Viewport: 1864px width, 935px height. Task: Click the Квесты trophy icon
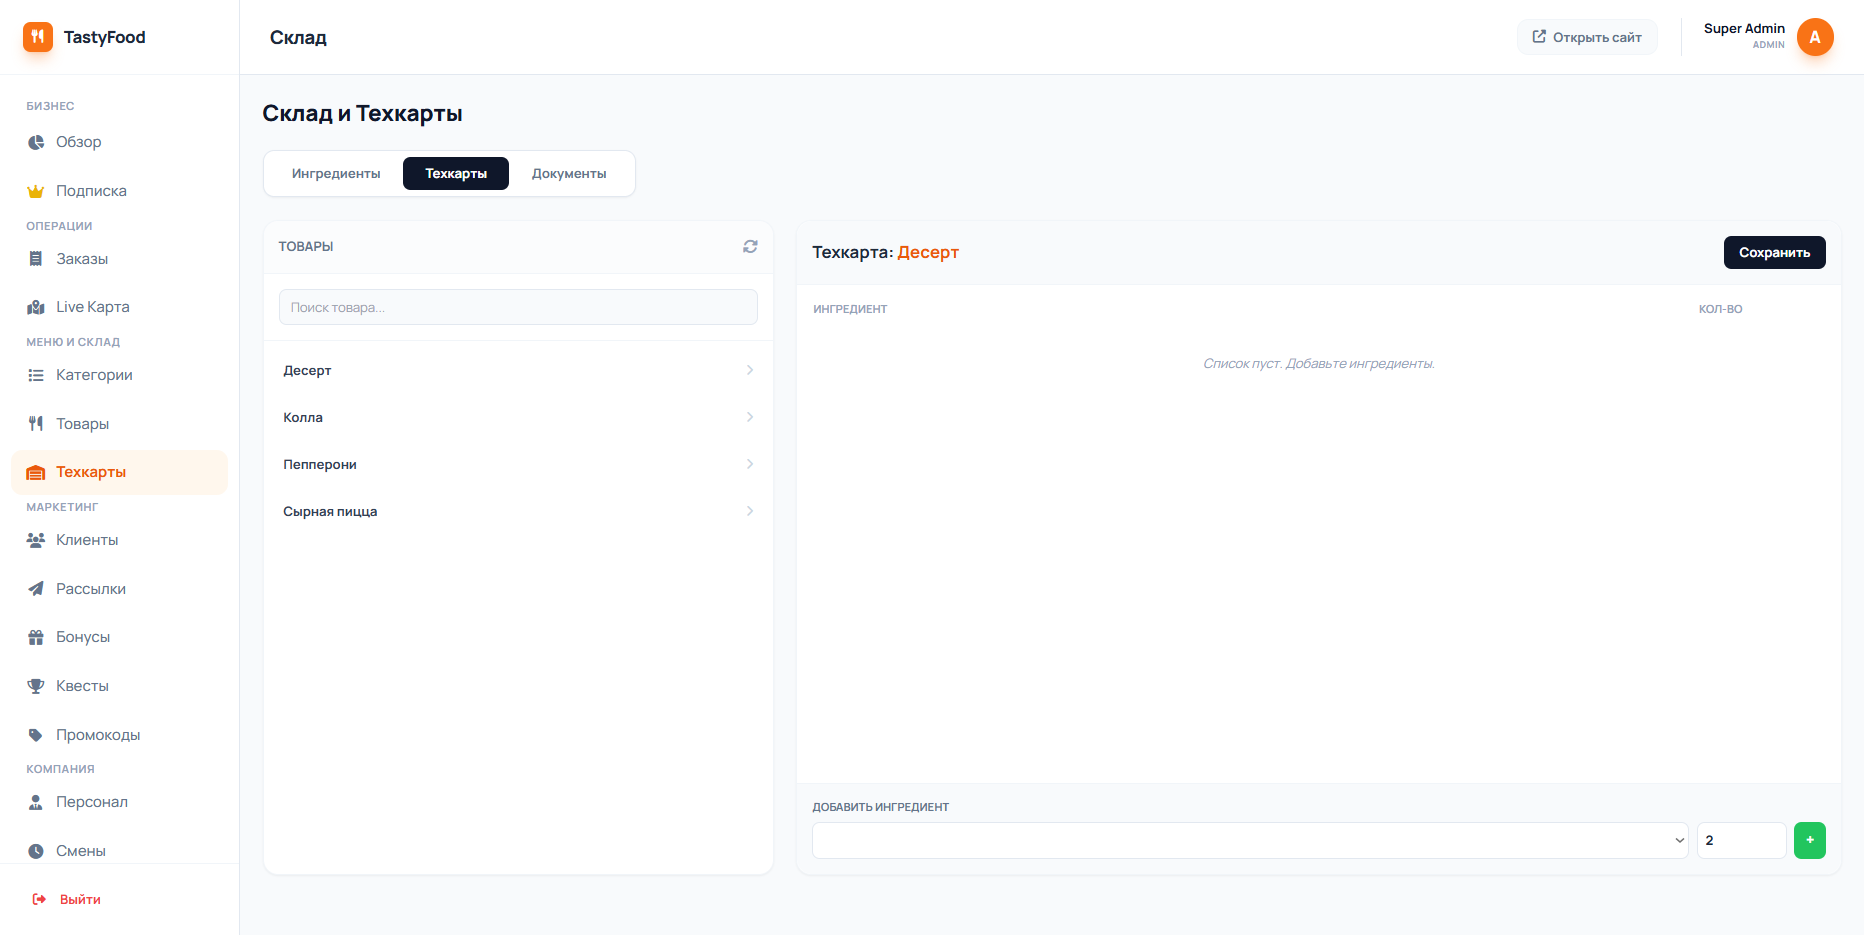(x=36, y=686)
